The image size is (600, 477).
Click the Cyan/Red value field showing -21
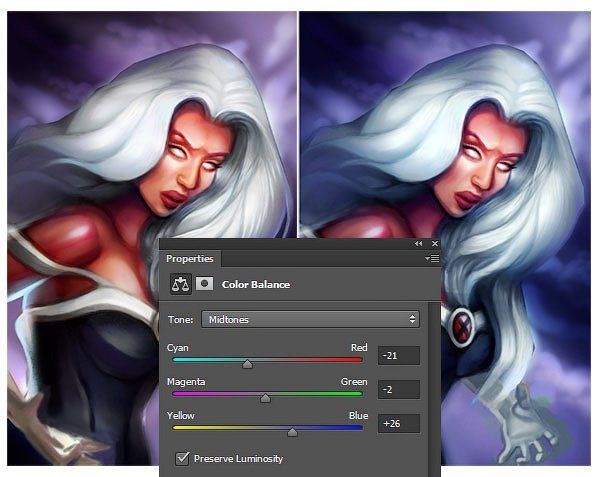(x=399, y=355)
